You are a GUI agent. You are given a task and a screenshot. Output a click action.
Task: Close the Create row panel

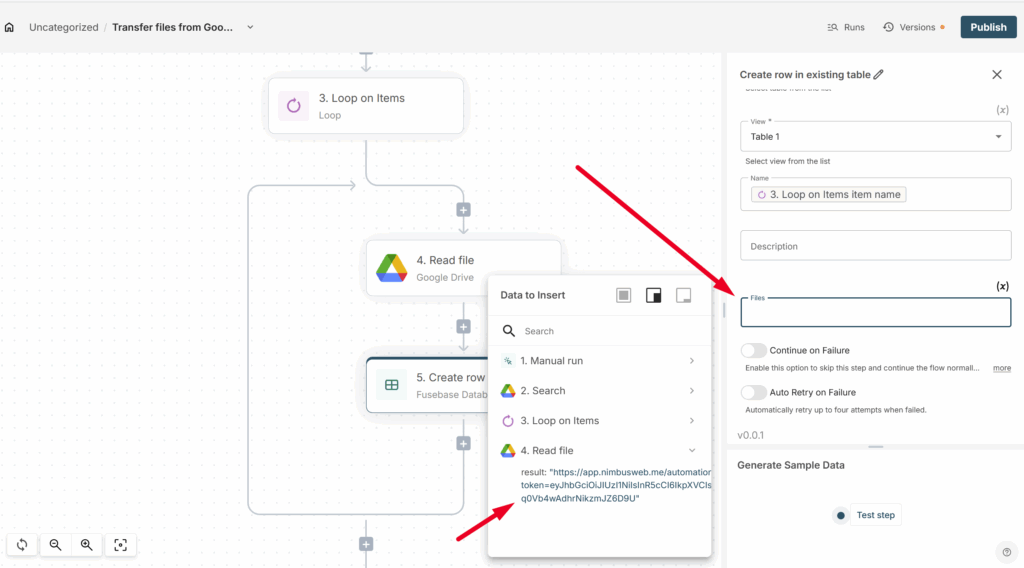point(996,74)
